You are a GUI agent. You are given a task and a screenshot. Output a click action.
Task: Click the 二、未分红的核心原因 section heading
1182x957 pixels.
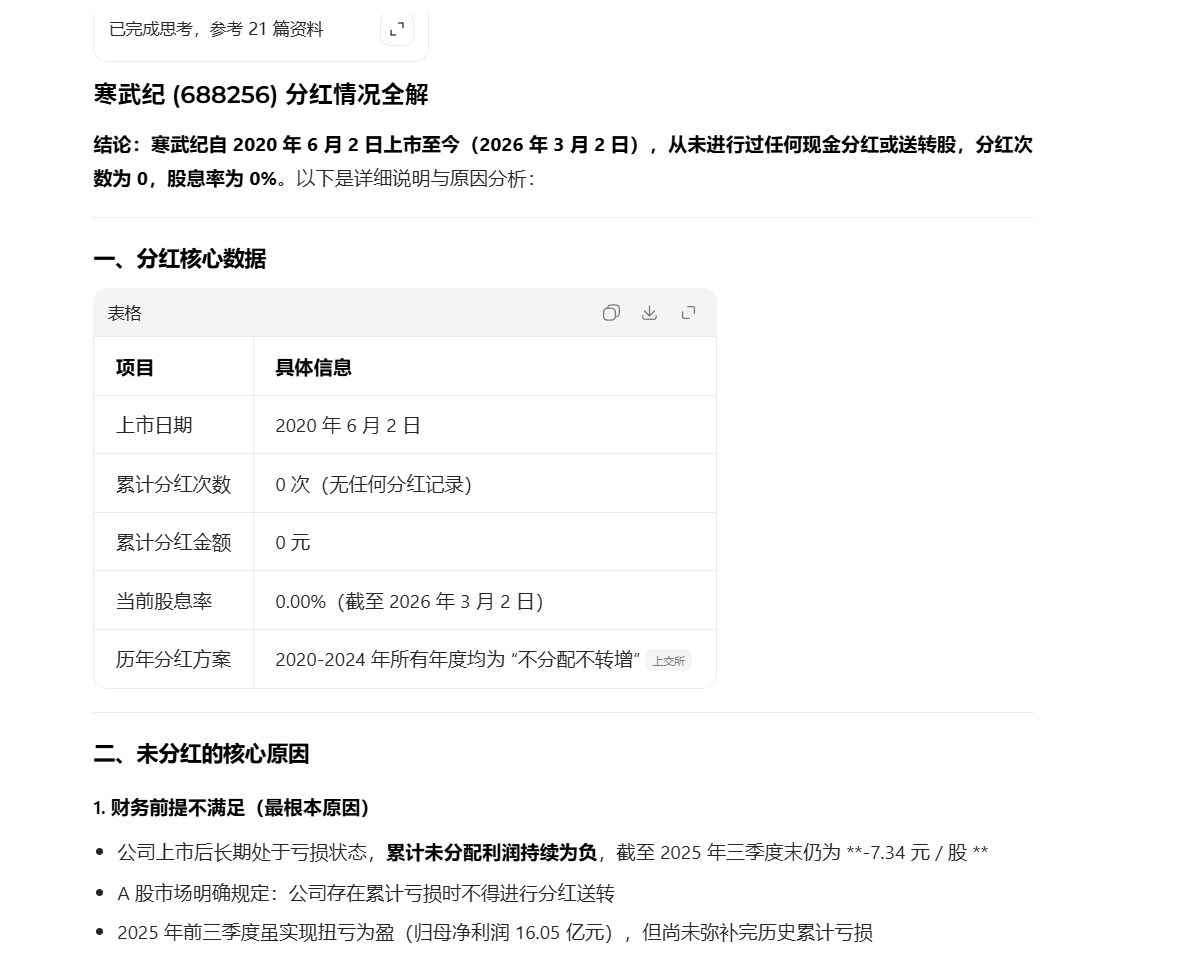[x=201, y=754]
